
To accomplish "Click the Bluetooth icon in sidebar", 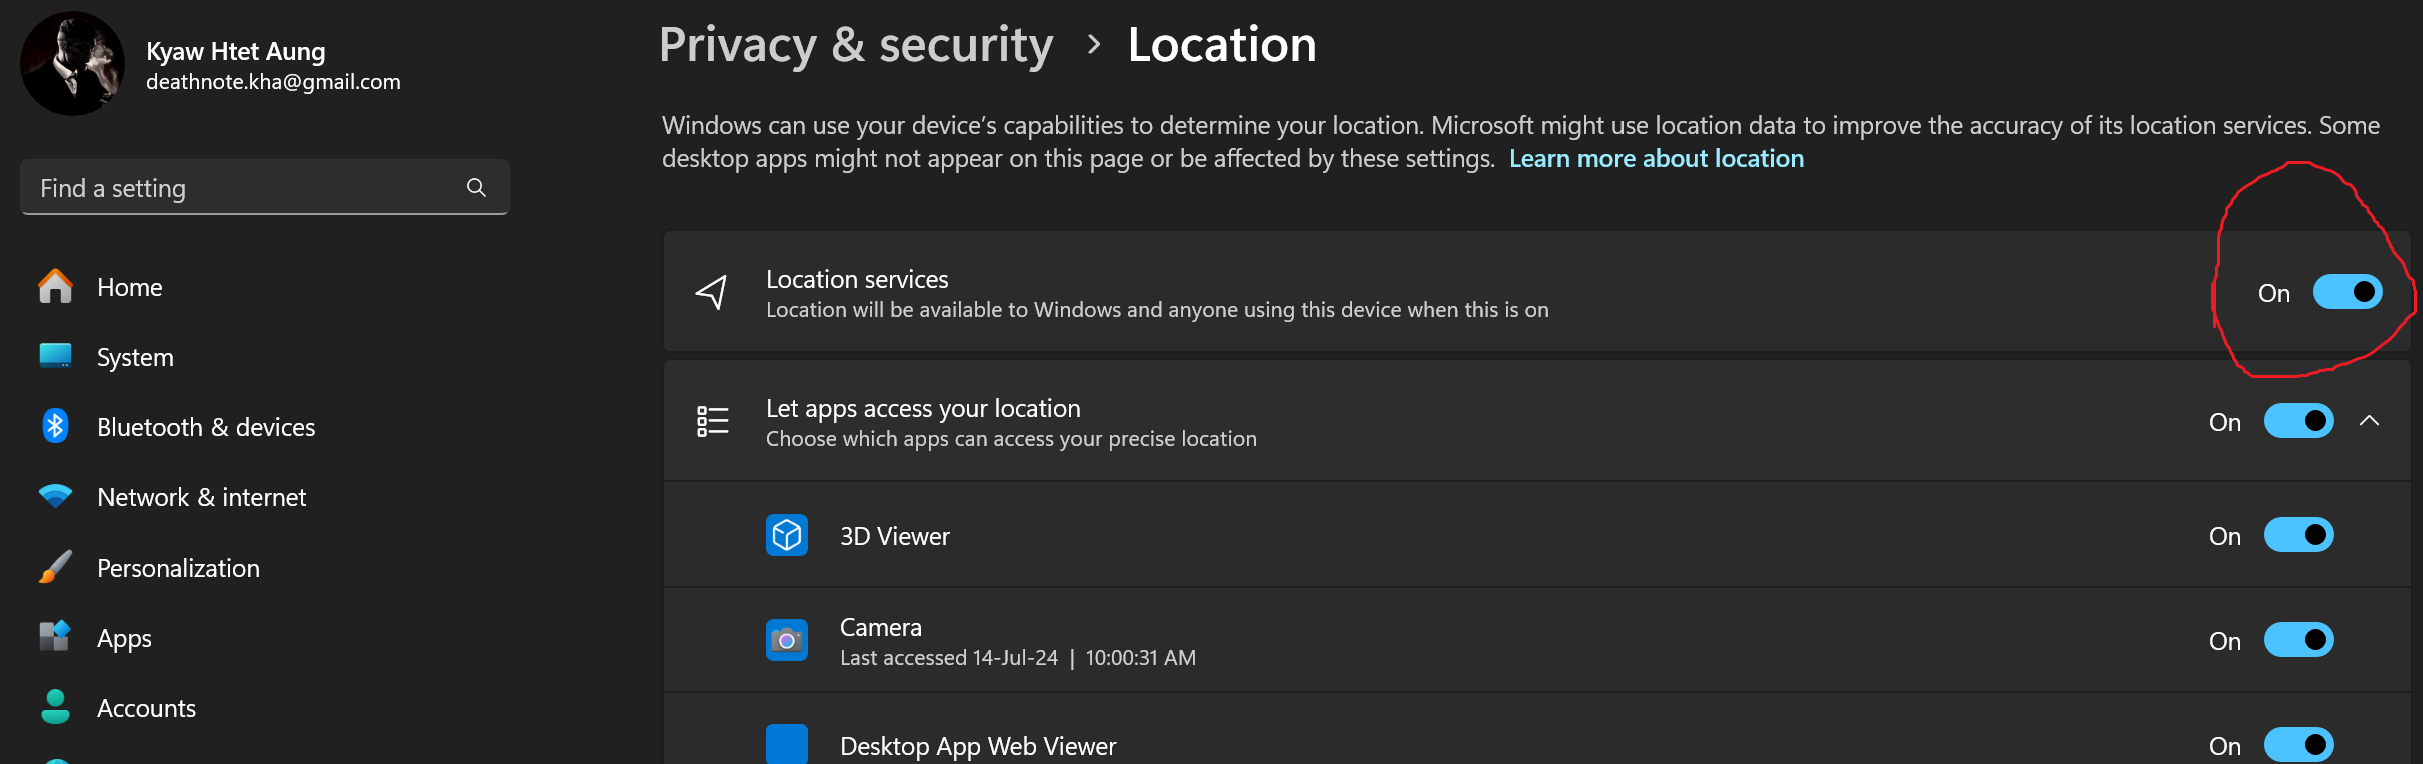I will (56, 427).
